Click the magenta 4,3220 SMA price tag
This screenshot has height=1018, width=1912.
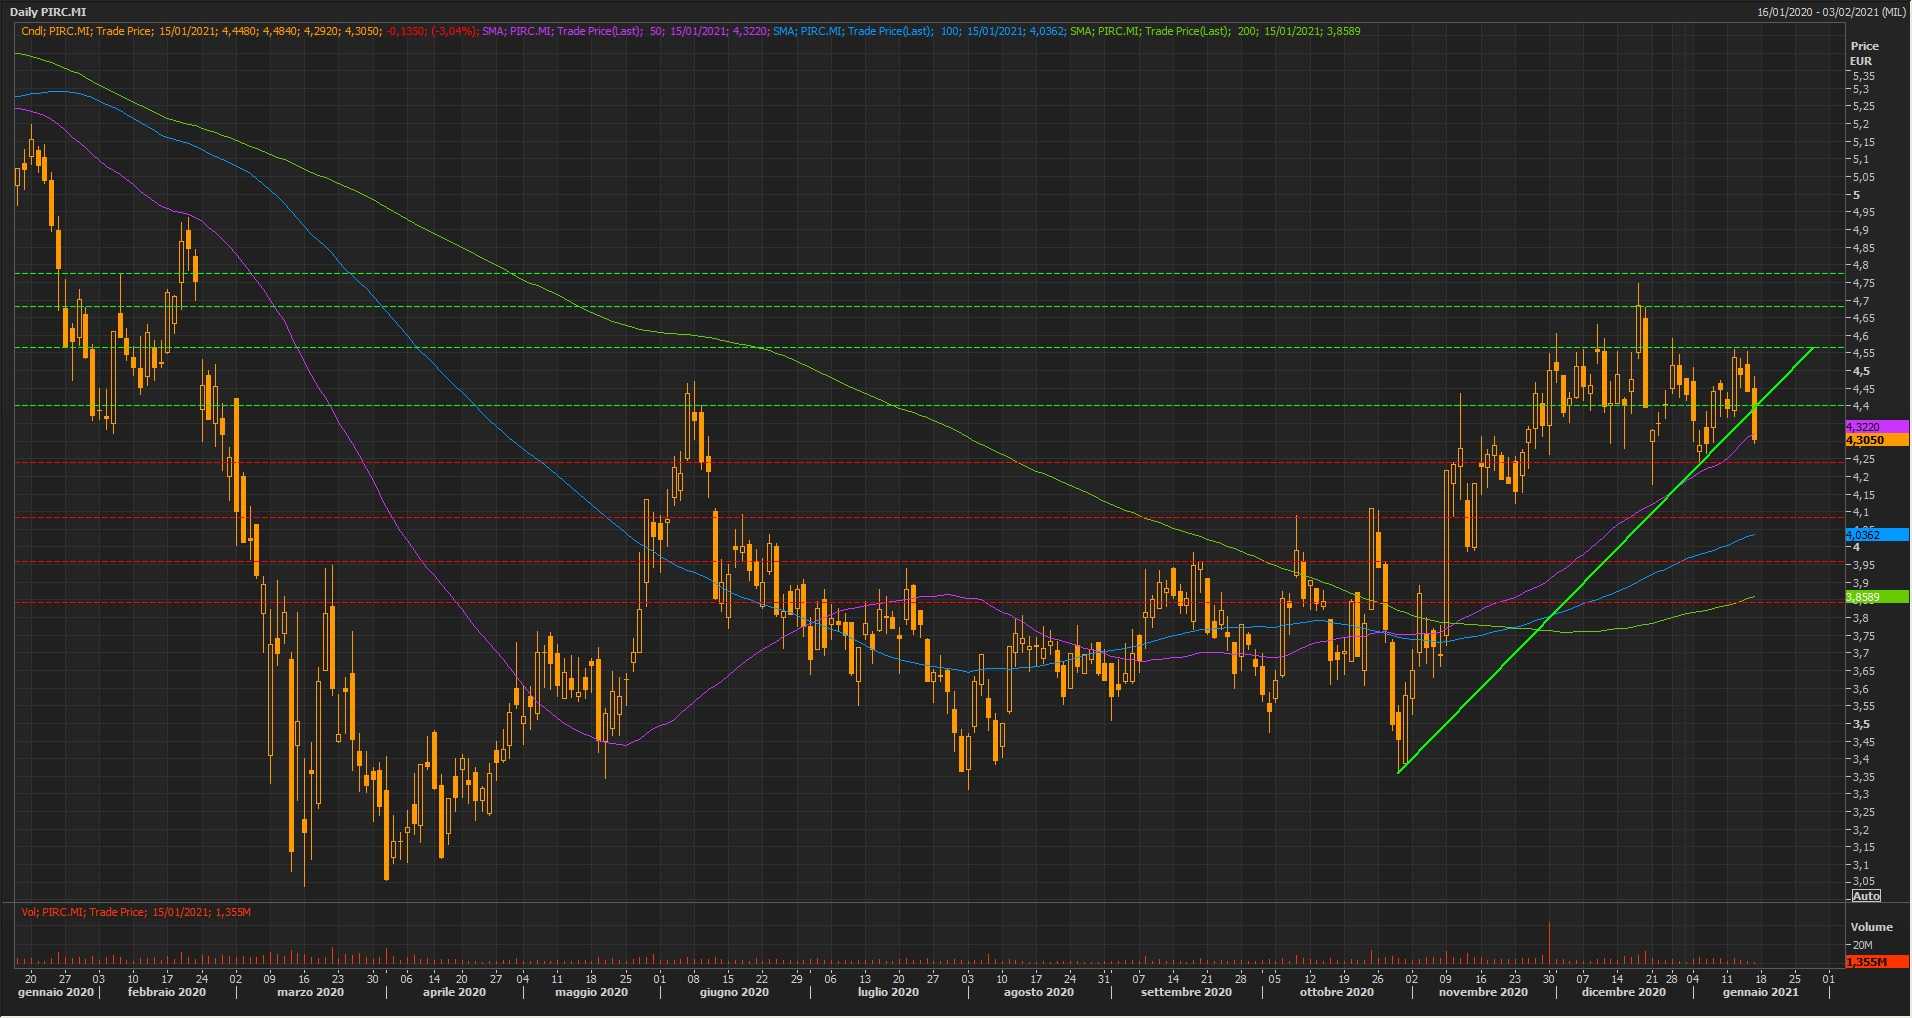pyautogui.click(x=1876, y=427)
